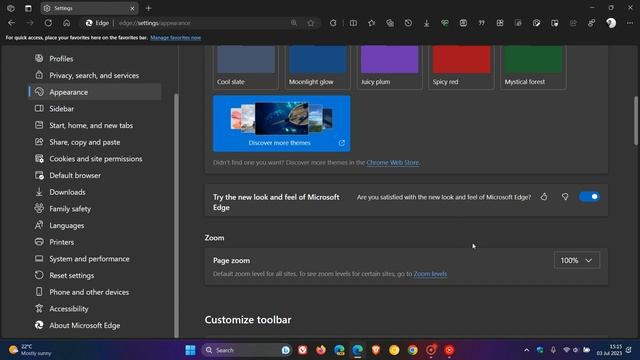Open the Discover more themes card
The height and width of the screenshot is (360, 640).
[282, 124]
